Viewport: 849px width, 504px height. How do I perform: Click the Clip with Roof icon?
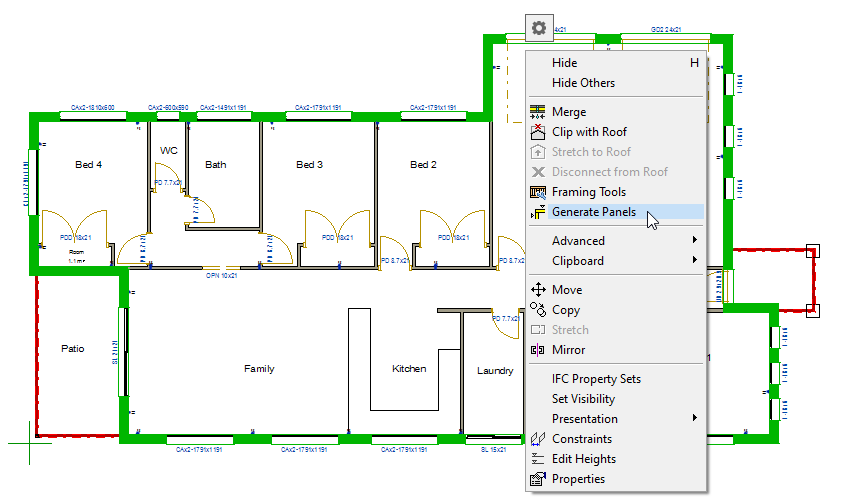(x=537, y=132)
